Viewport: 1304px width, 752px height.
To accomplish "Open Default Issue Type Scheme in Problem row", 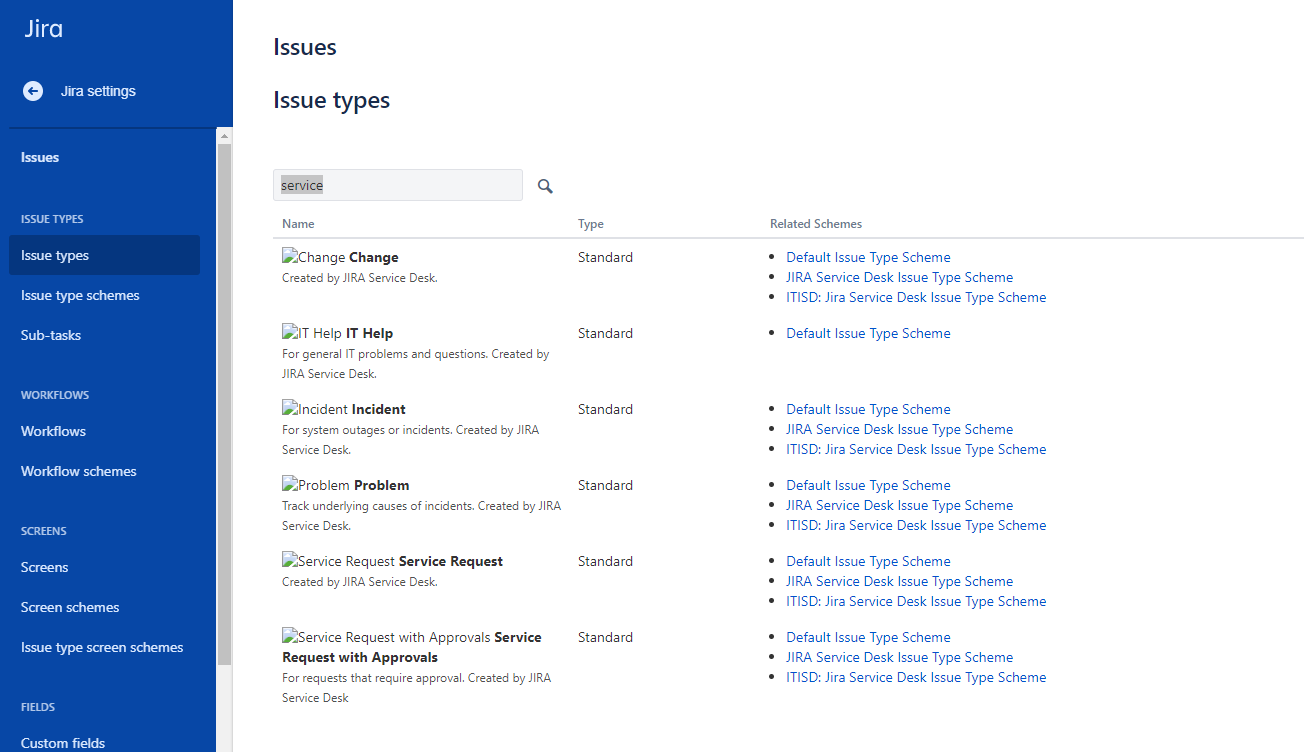I will point(868,485).
